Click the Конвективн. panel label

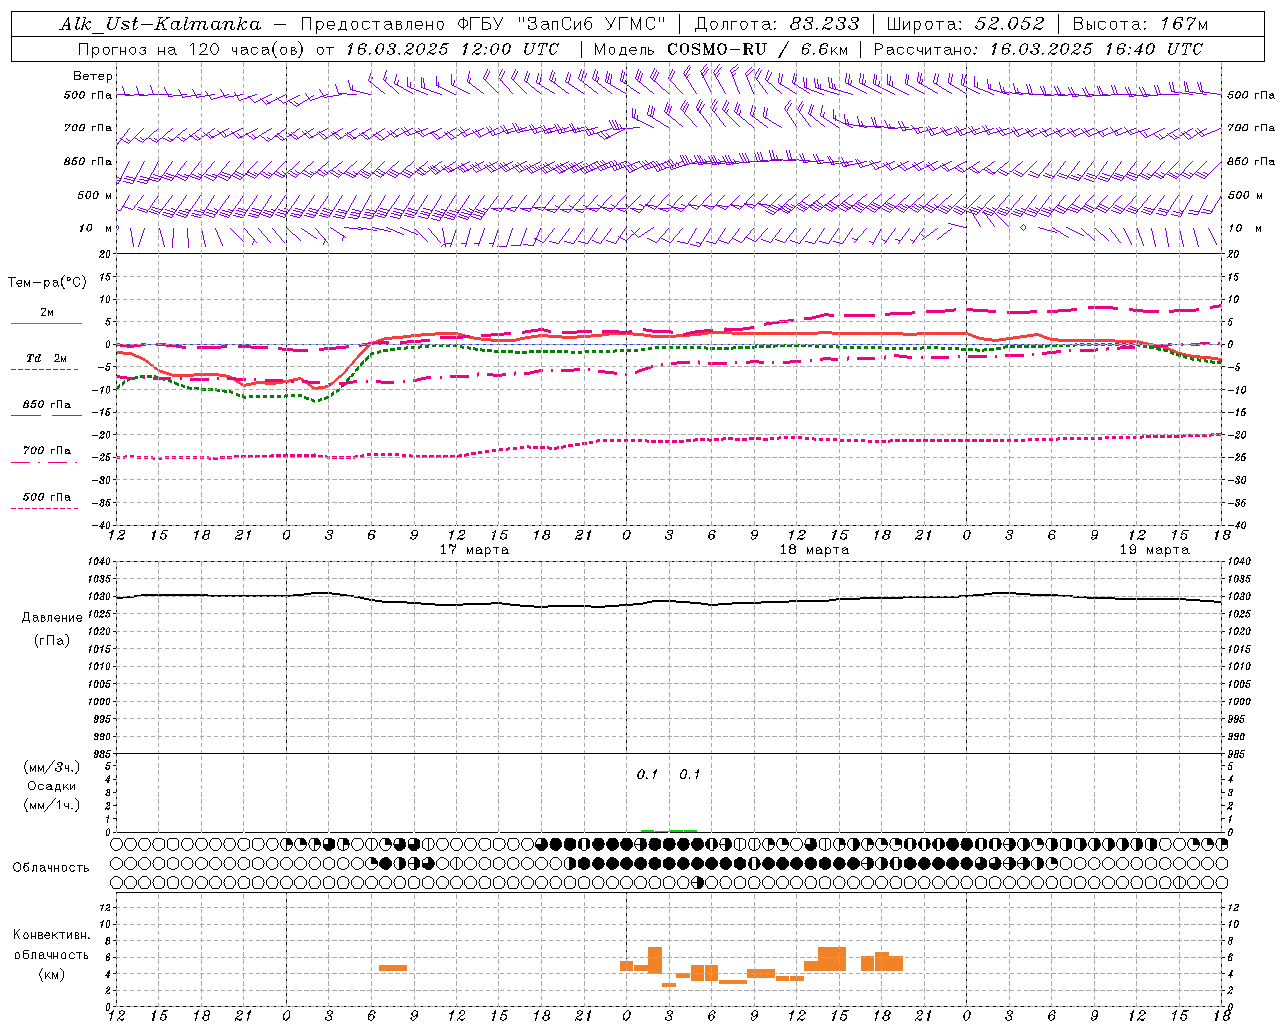pyautogui.click(x=51, y=935)
